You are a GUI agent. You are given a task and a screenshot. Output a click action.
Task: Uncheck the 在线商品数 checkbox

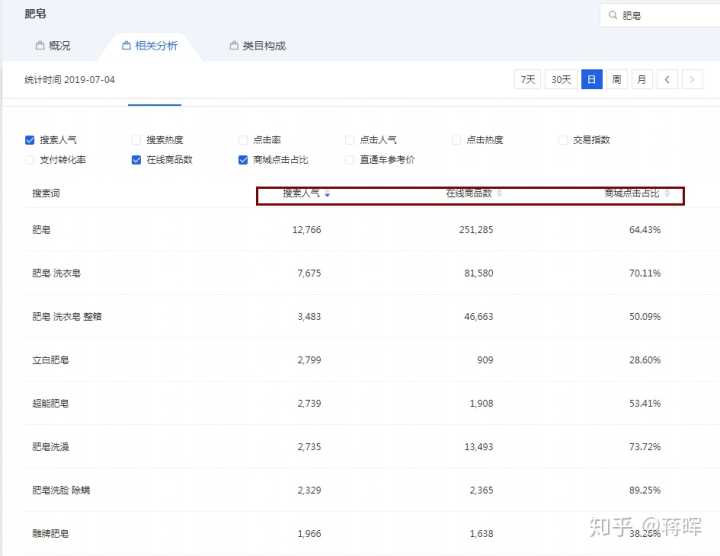[136, 160]
